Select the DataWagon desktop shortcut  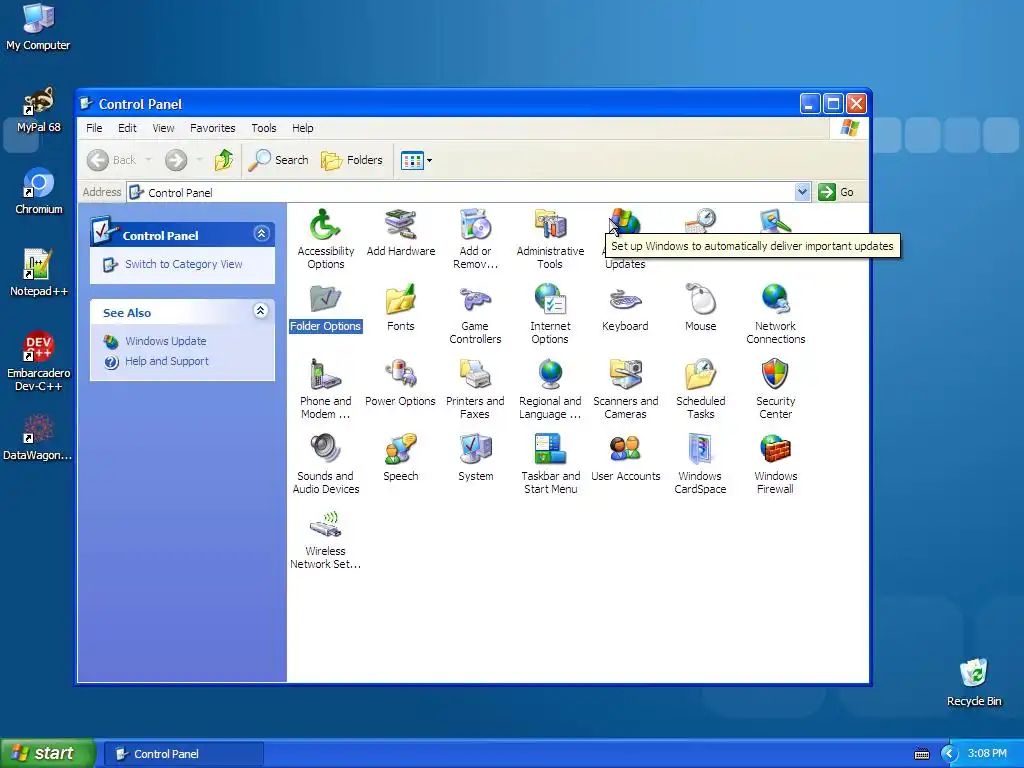point(38,438)
